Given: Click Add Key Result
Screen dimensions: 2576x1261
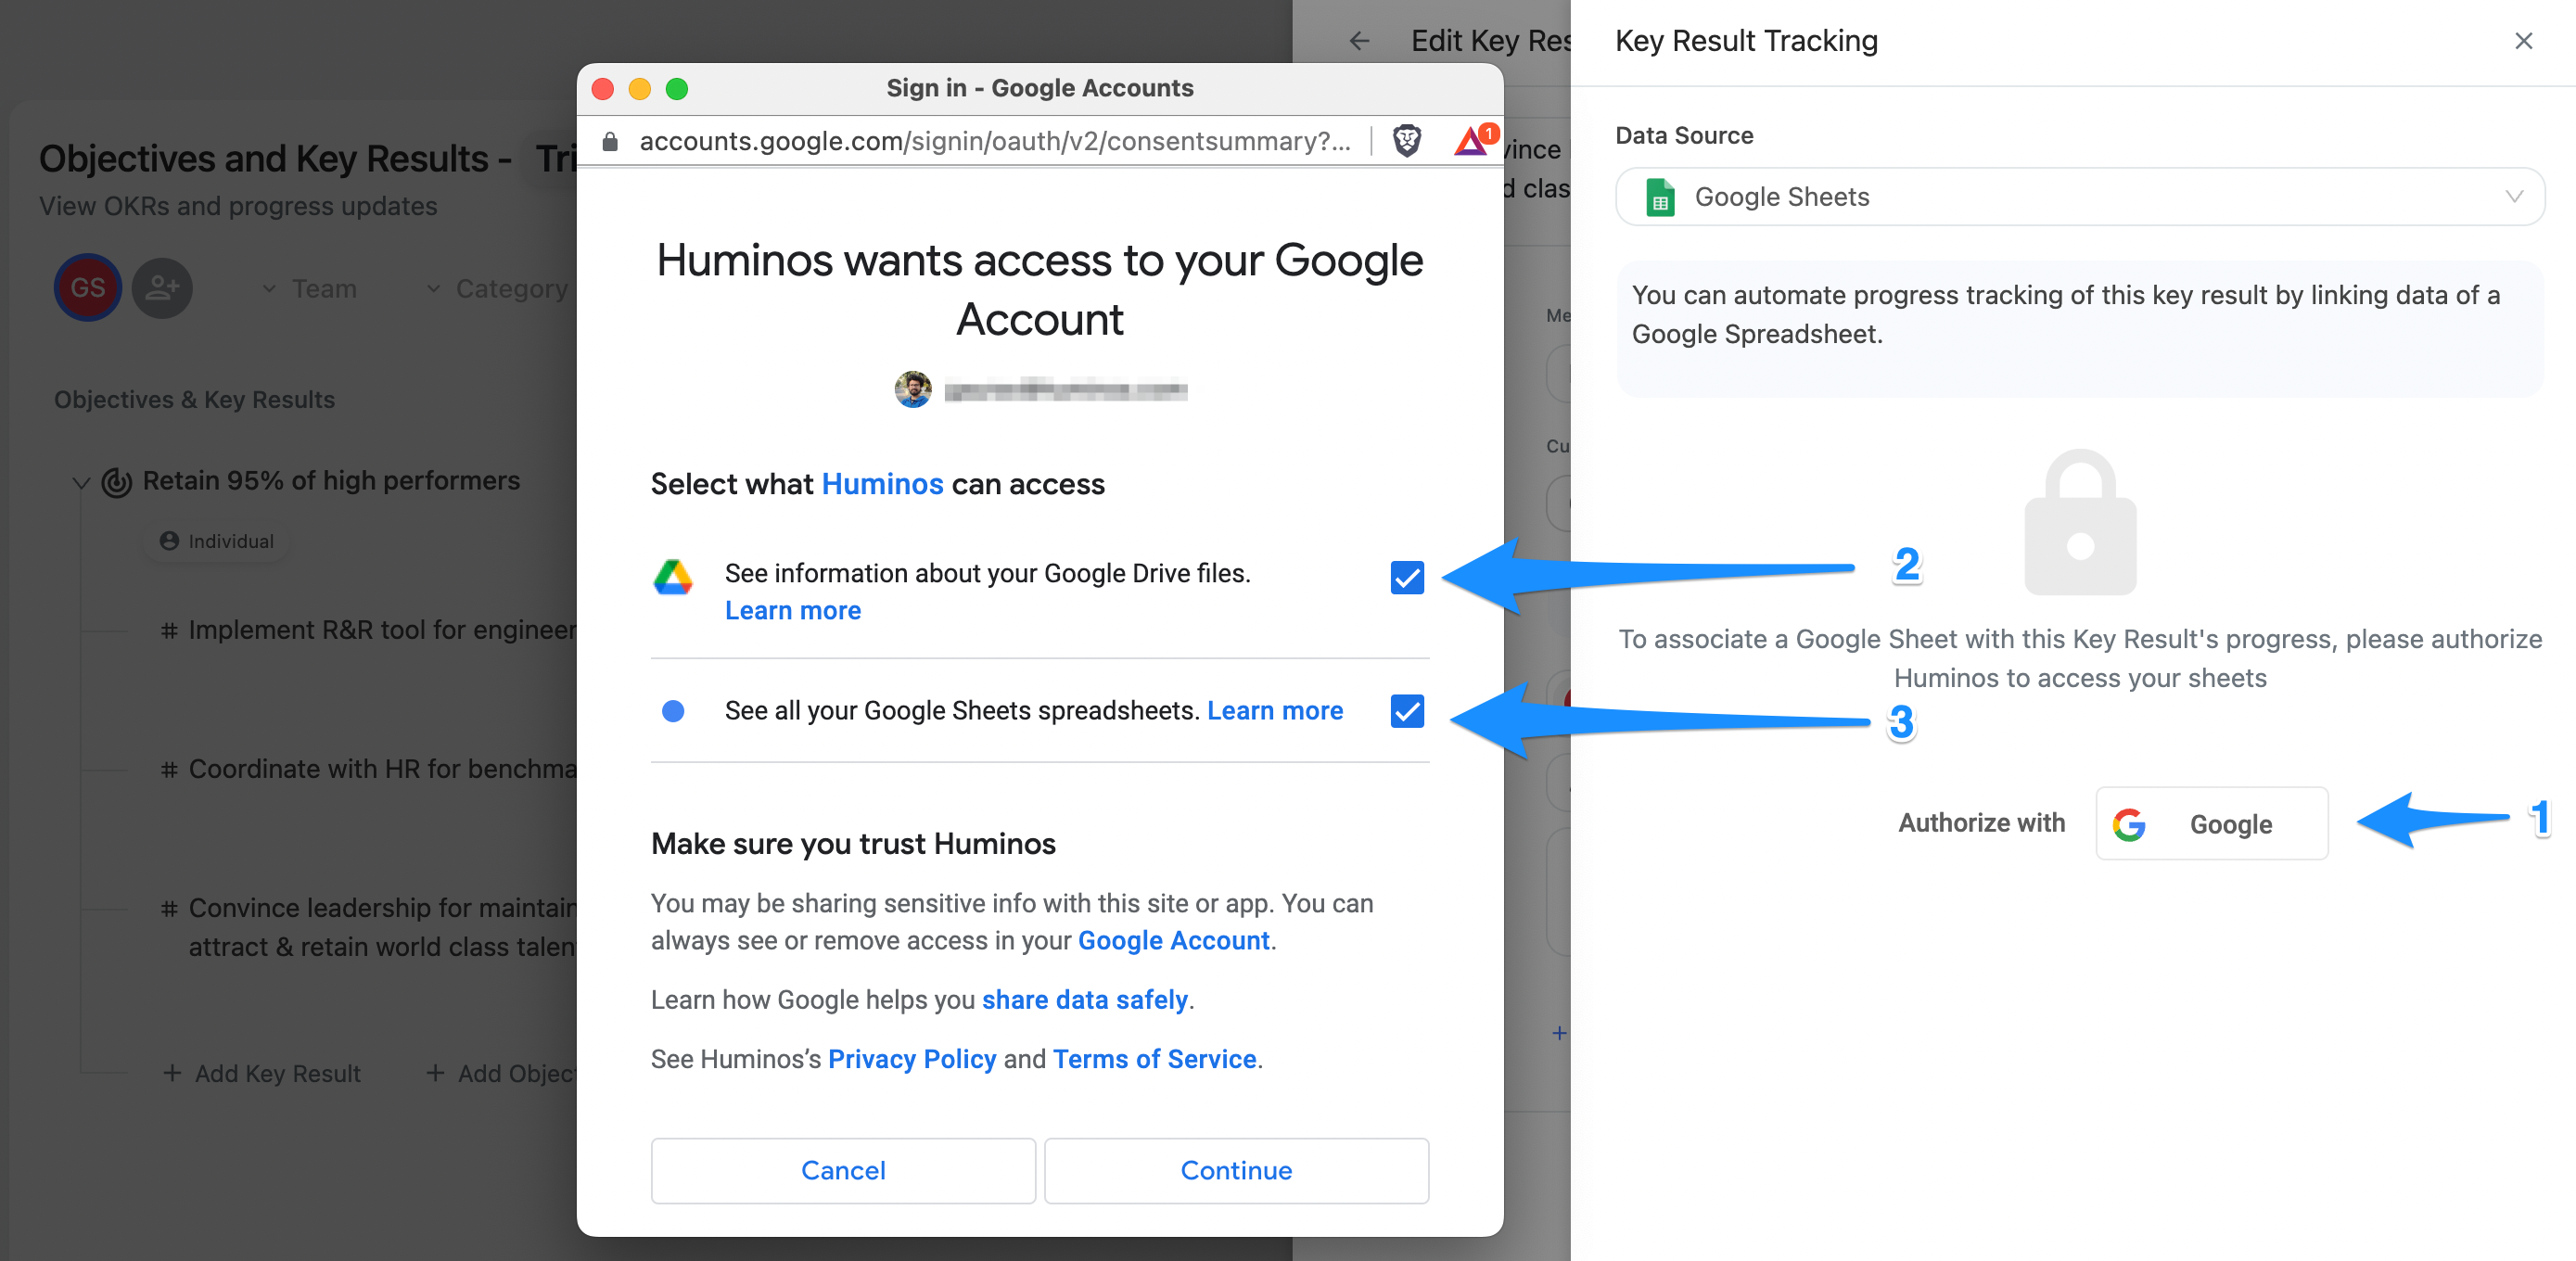Looking at the screenshot, I should [261, 1074].
